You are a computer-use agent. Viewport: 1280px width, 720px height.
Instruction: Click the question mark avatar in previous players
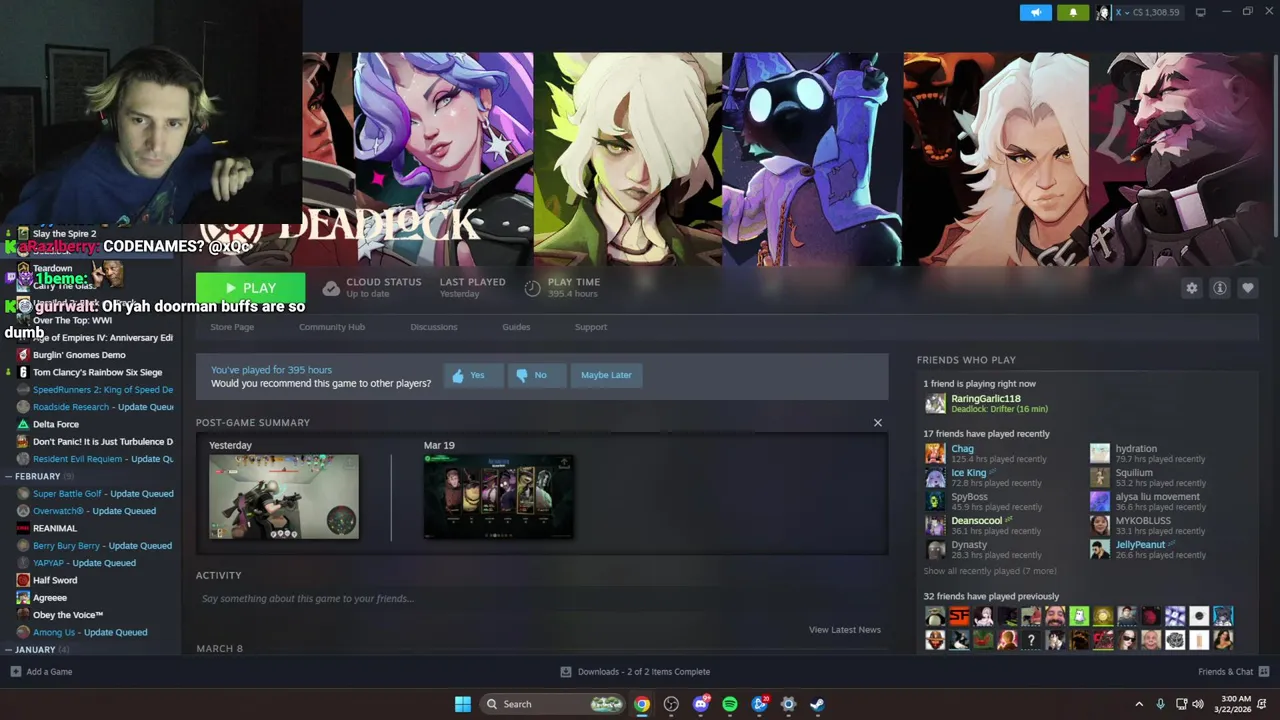click(1031, 640)
